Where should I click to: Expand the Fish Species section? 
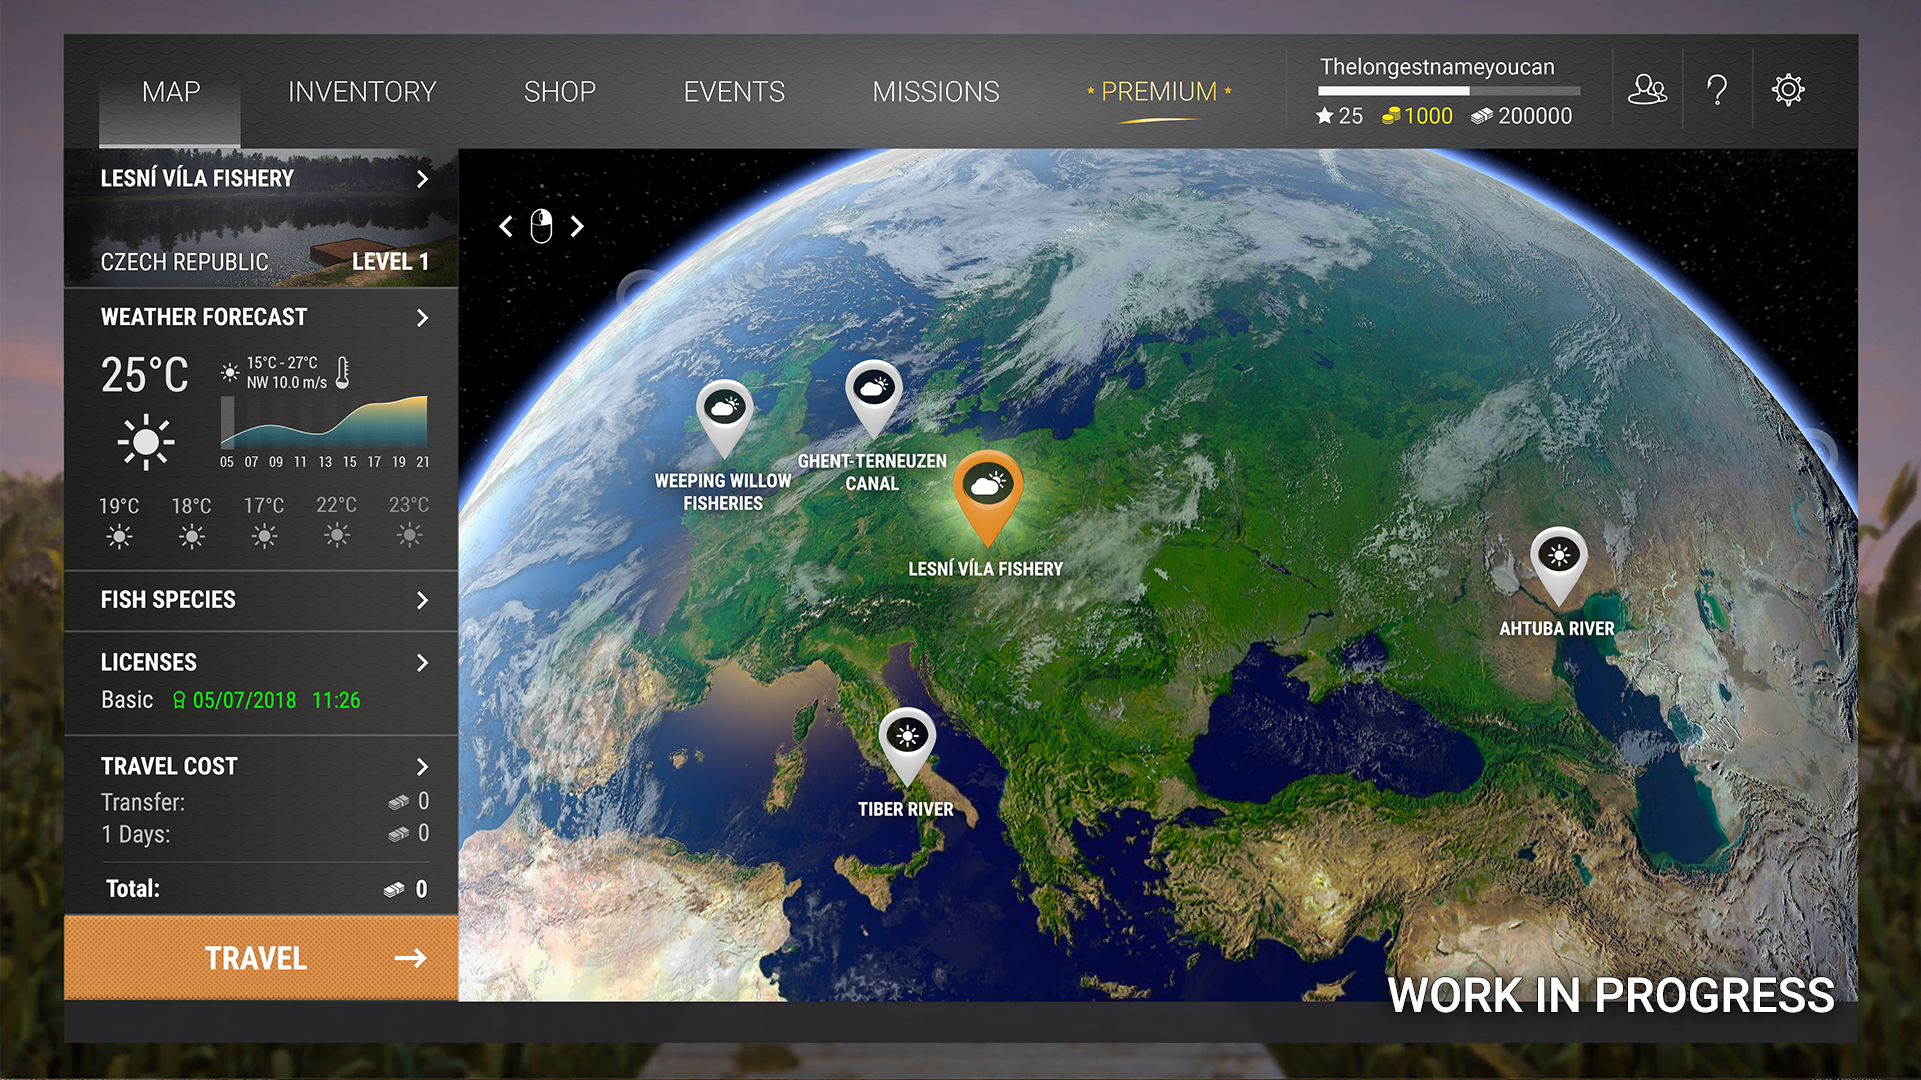tap(422, 600)
